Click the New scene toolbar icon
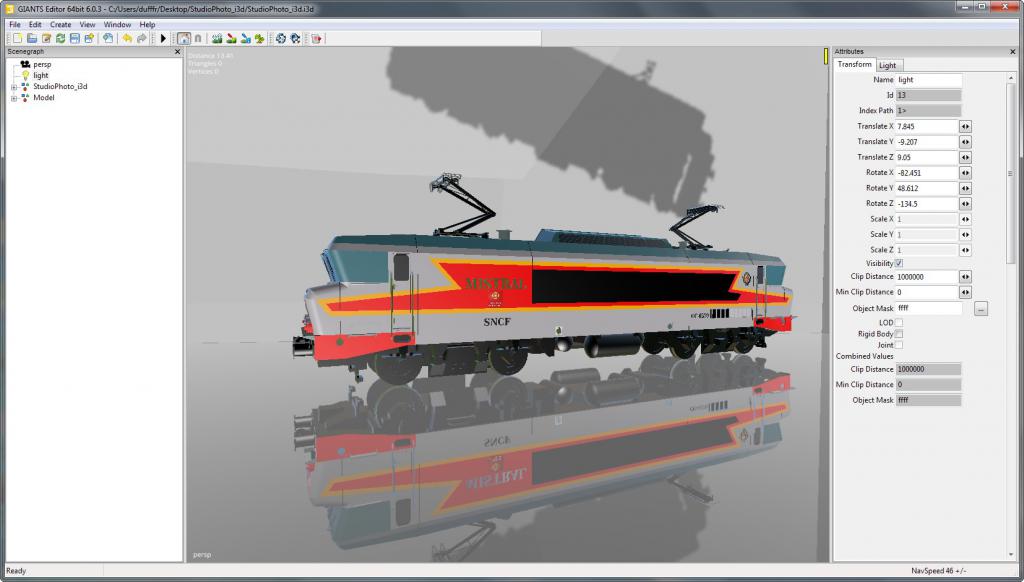The image size is (1024, 582). pos(18,39)
